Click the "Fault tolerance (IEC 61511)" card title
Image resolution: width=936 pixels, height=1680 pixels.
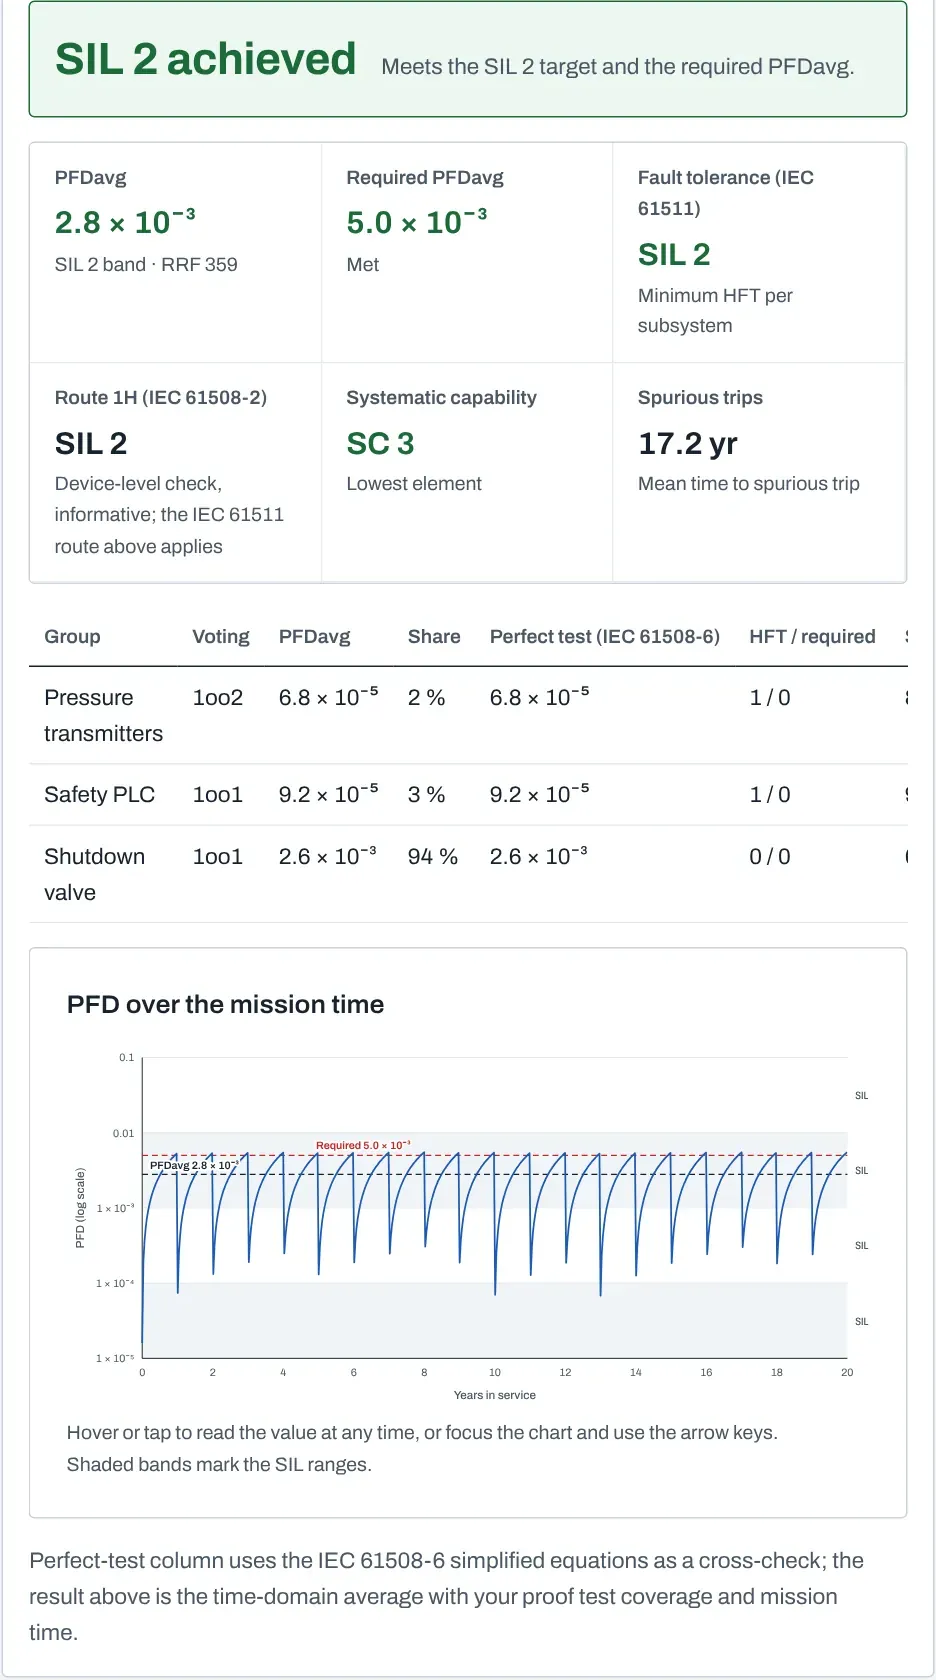726,193
